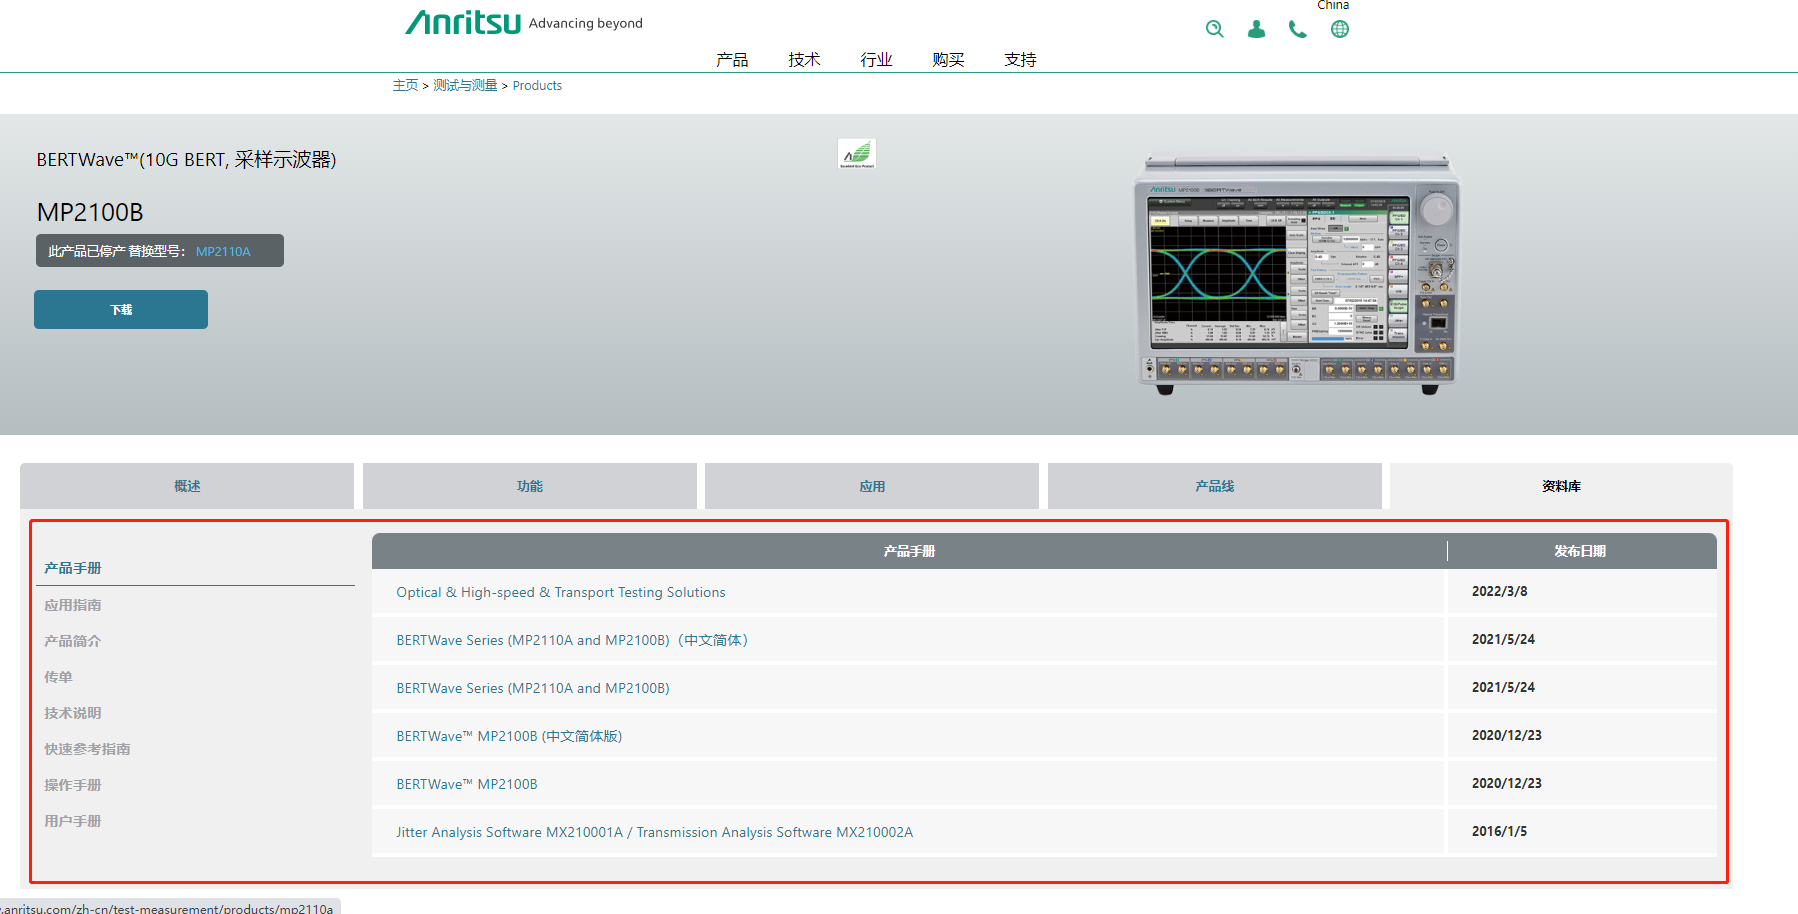Open the 产品 navigation menu

coord(732,60)
